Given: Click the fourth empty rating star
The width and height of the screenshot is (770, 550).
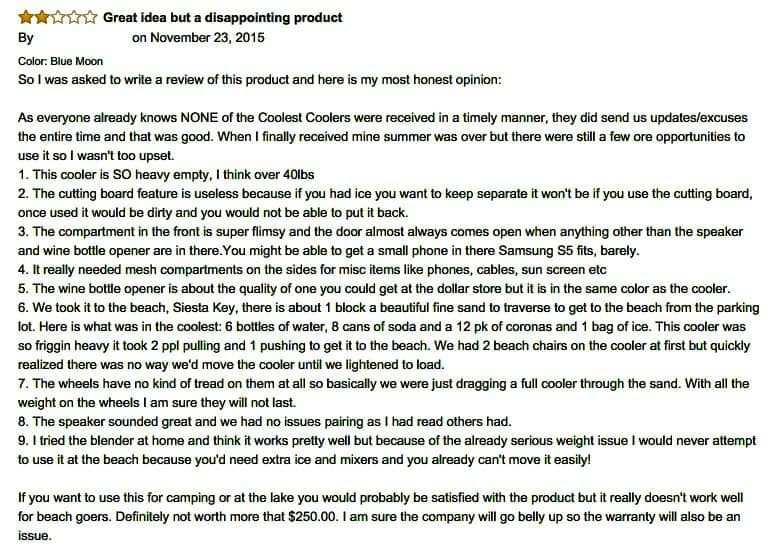Looking at the screenshot, I should [x=74, y=18].
